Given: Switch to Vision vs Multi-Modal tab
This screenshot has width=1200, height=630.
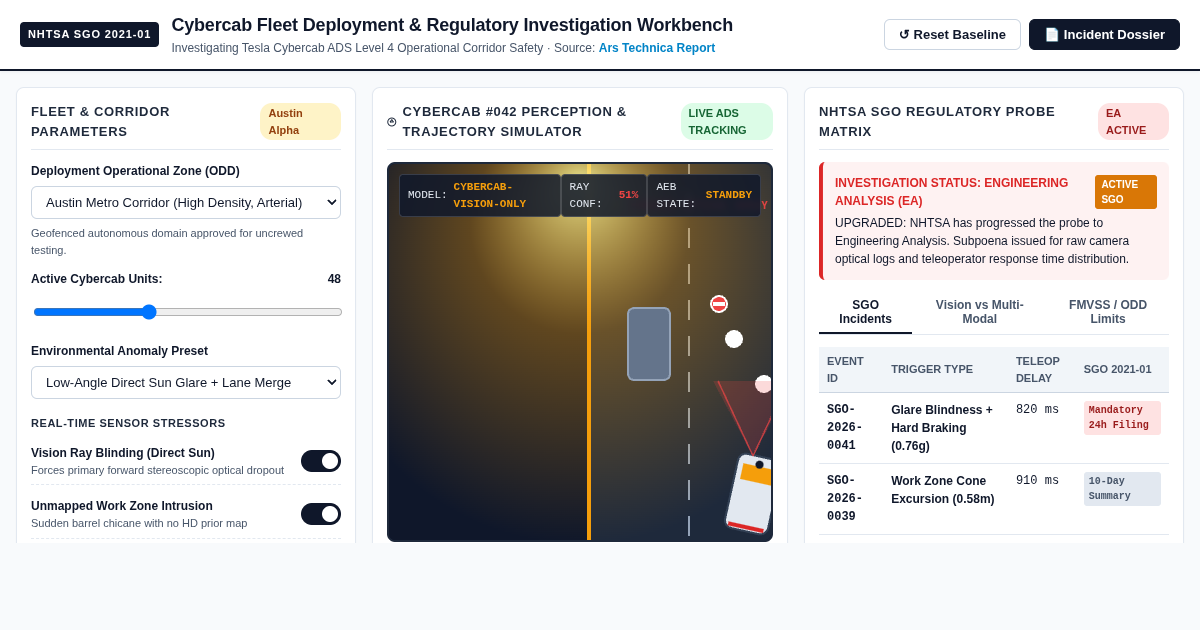Looking at the screenshot, I should tap(979, 312).
